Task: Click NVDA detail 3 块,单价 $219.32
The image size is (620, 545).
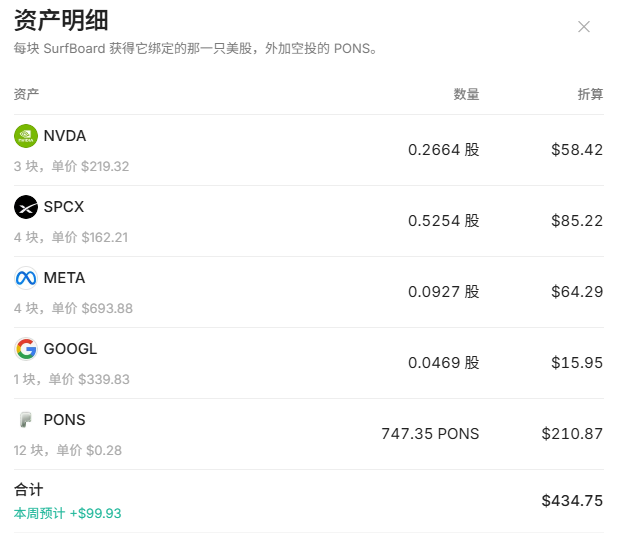Action: tap(72, 166)
